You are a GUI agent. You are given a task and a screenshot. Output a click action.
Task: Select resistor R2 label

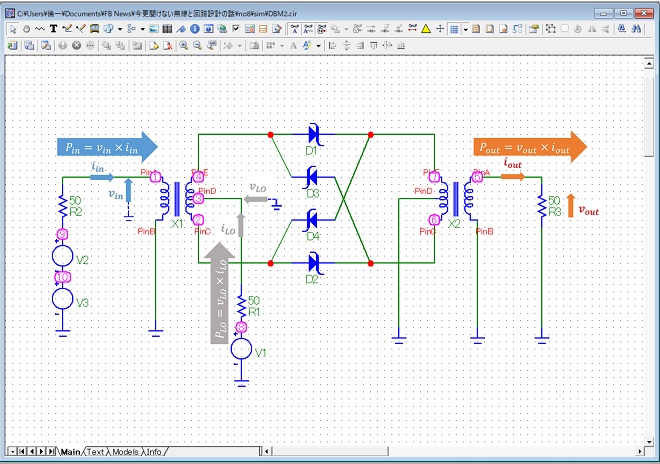[x=76, y=212]
